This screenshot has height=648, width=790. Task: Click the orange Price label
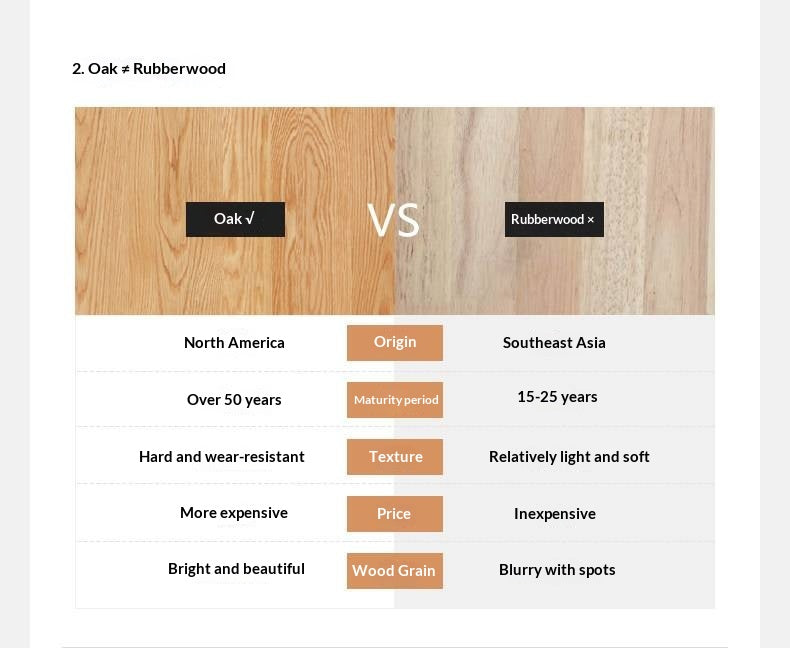(395, 514)
